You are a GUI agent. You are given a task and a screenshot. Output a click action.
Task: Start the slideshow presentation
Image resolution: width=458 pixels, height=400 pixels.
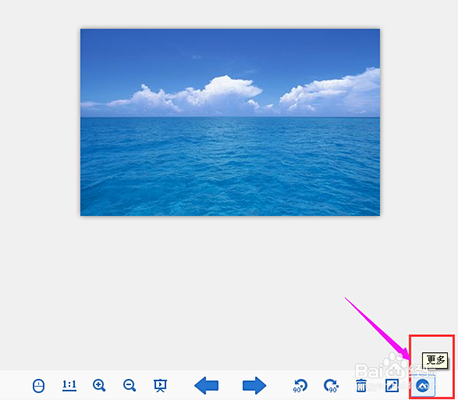click(160, 386)
